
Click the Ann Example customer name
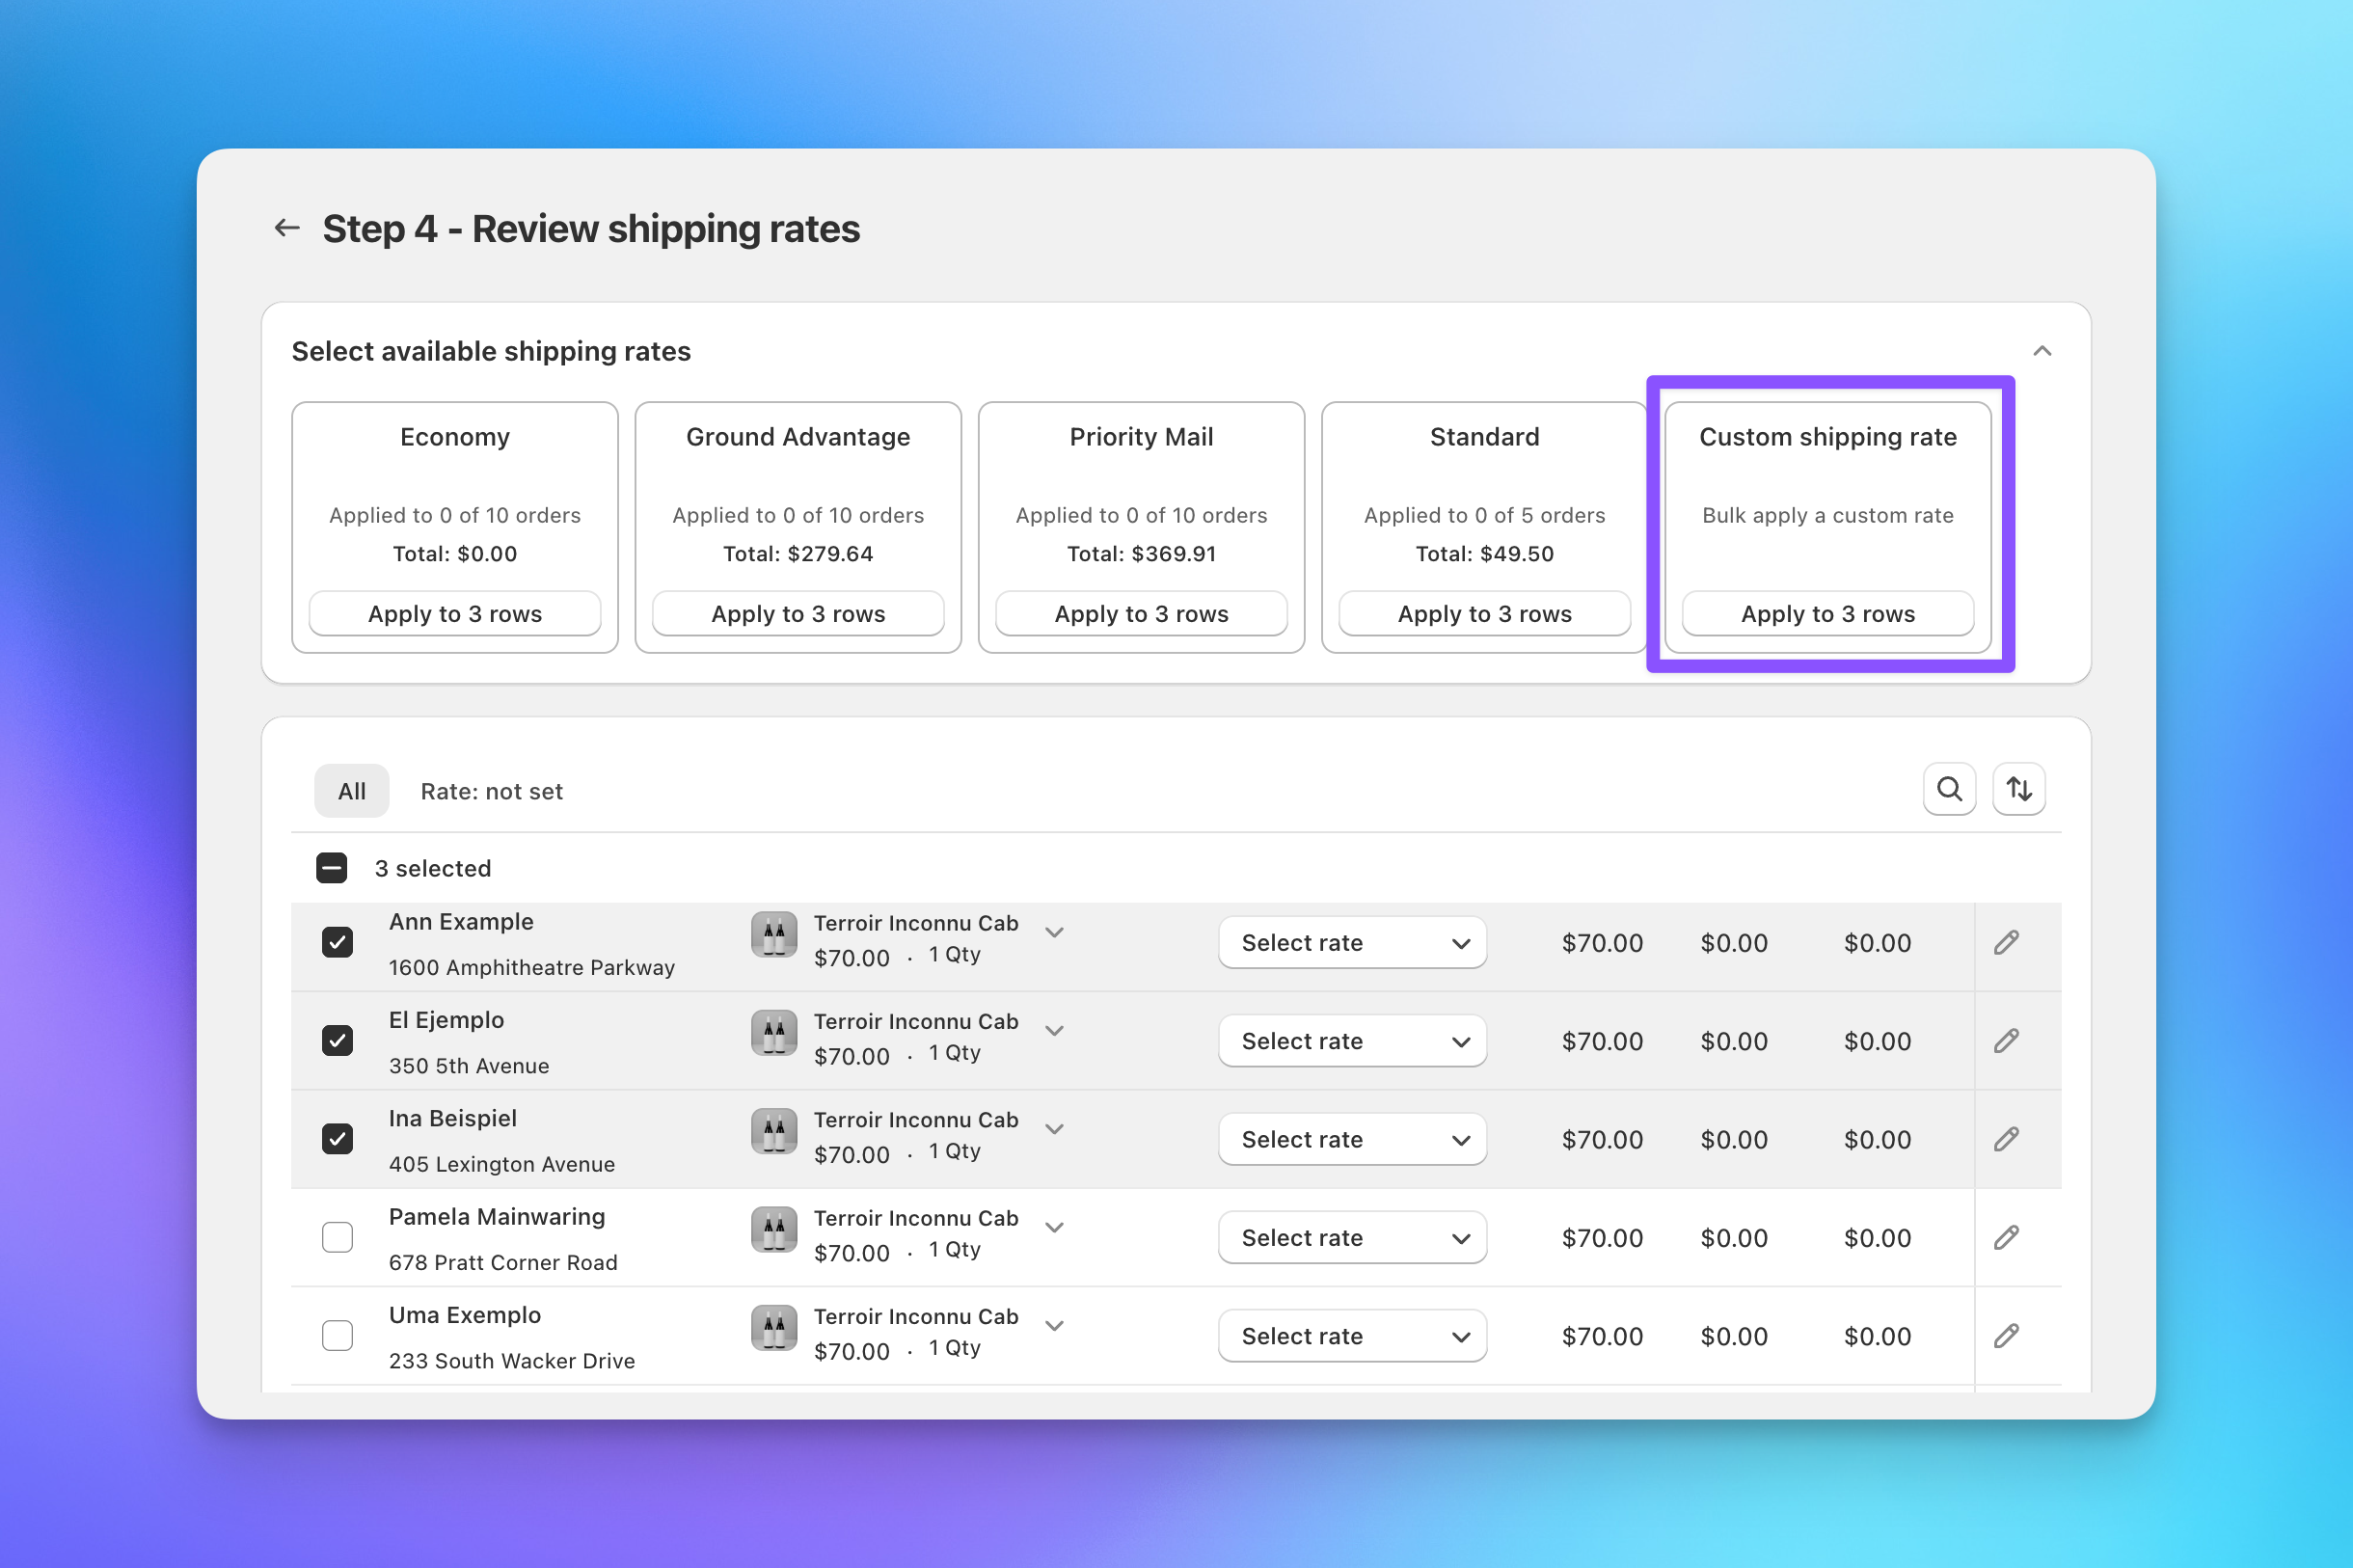(x=461, y=921)
